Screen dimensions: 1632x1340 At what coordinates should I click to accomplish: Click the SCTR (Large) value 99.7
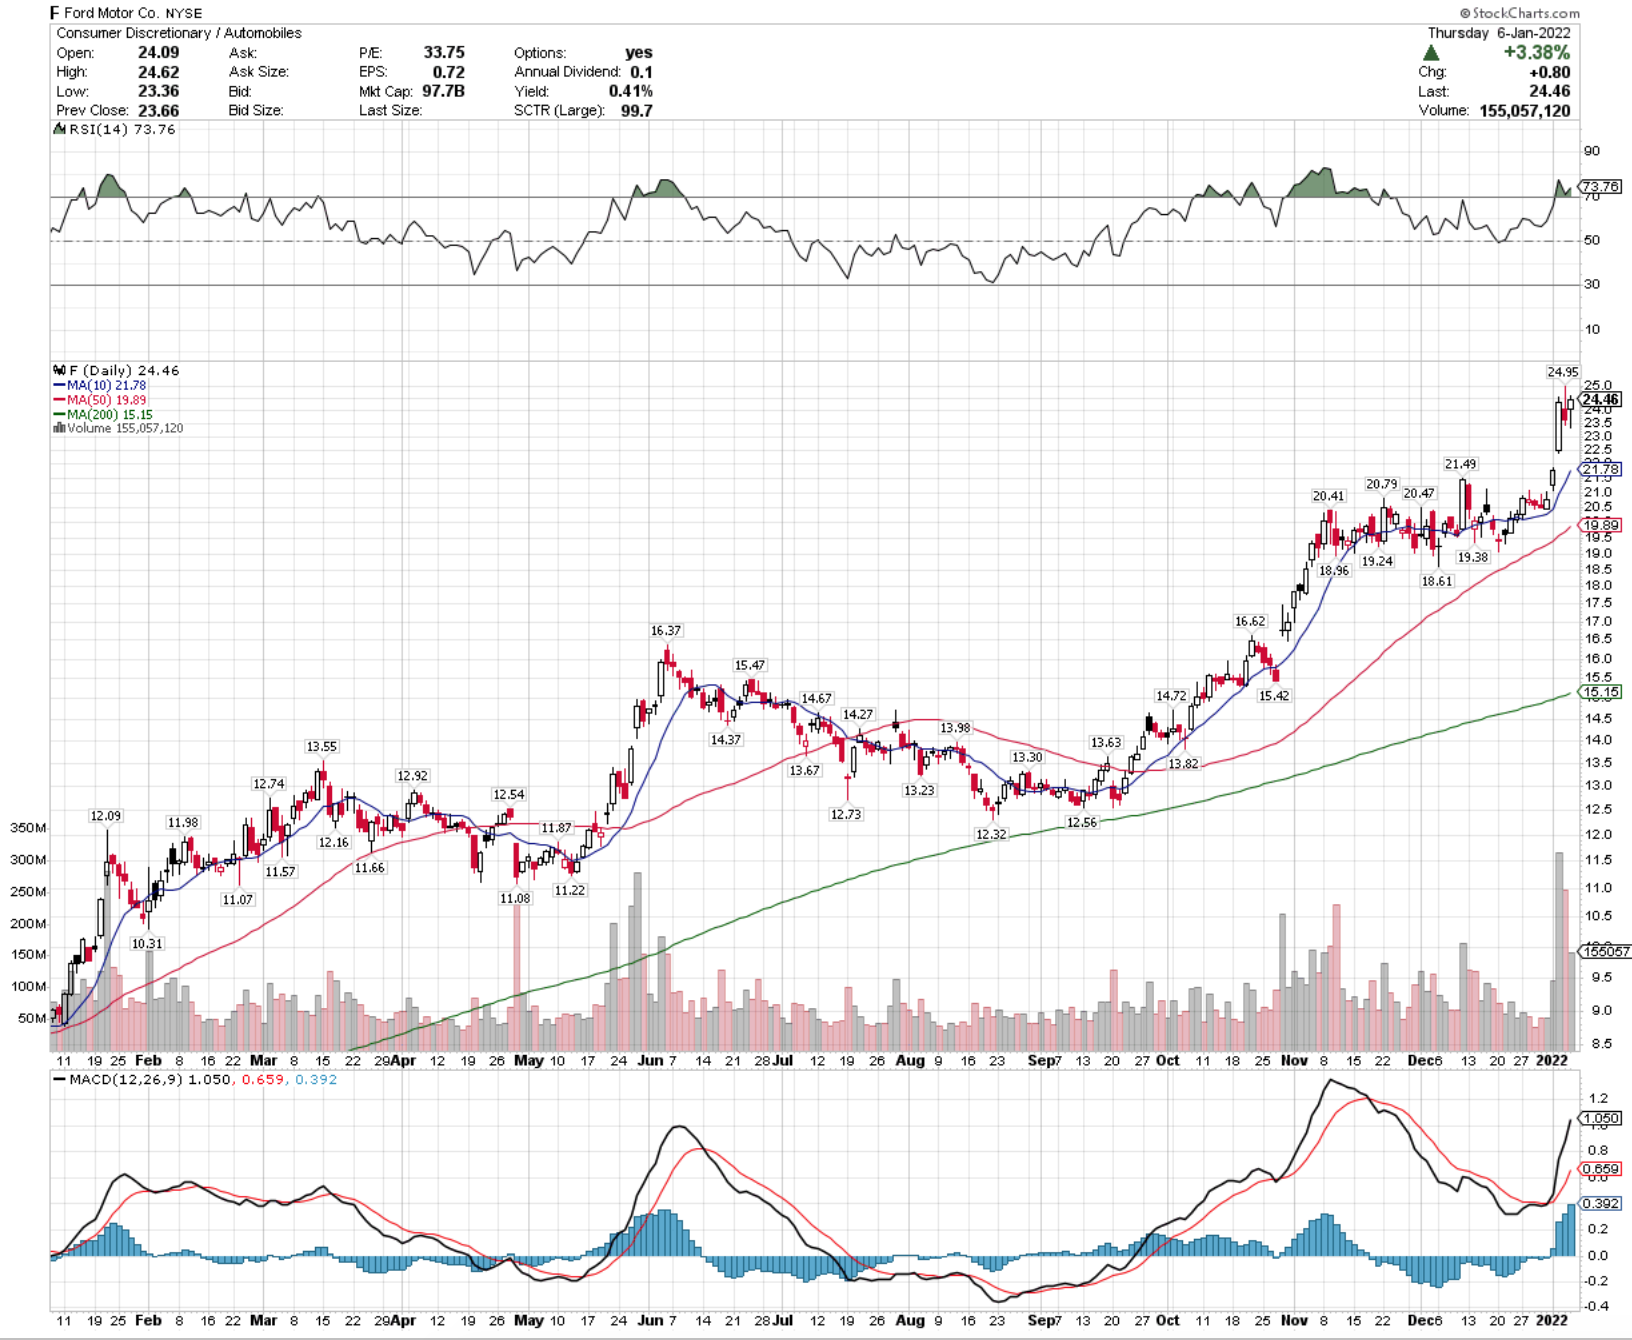coord(636,110)
